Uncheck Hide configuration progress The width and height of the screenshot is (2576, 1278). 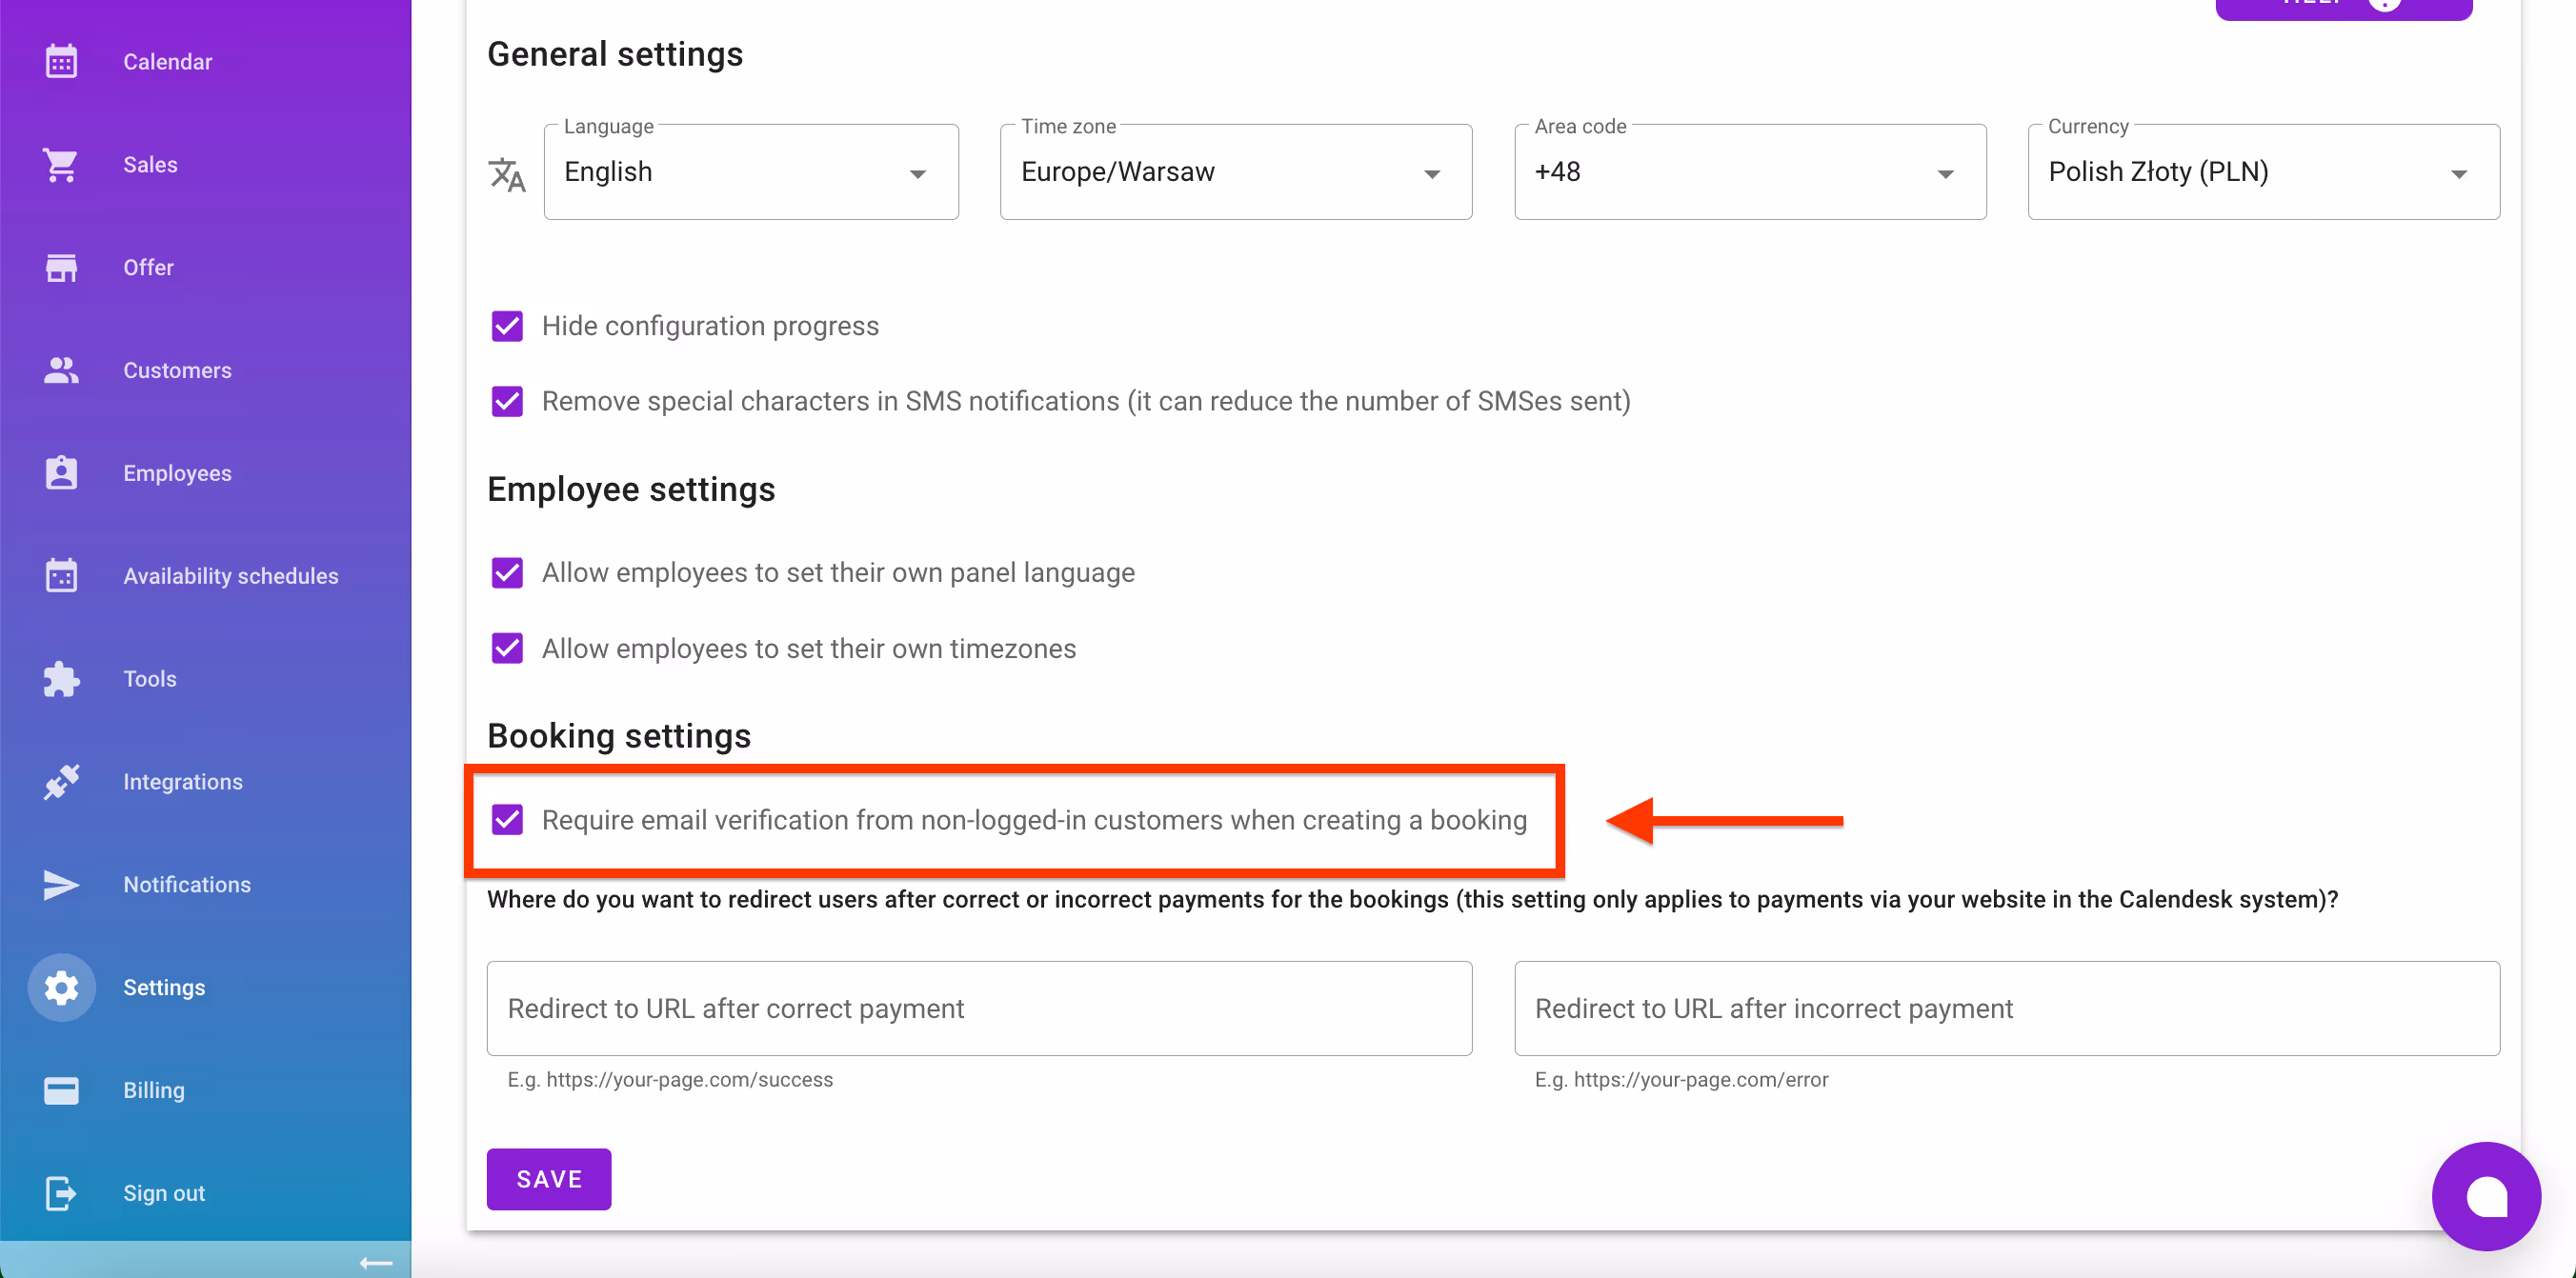(507, 325)
